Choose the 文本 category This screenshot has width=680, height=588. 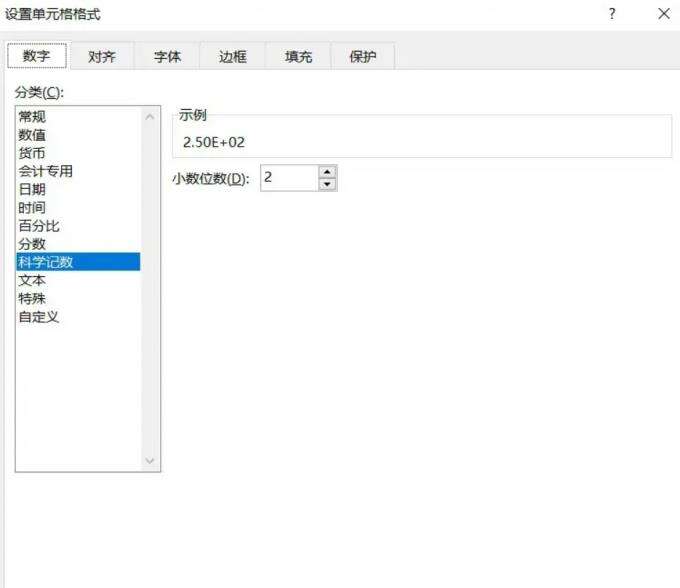pyautogui.click(x=78, y=280)
